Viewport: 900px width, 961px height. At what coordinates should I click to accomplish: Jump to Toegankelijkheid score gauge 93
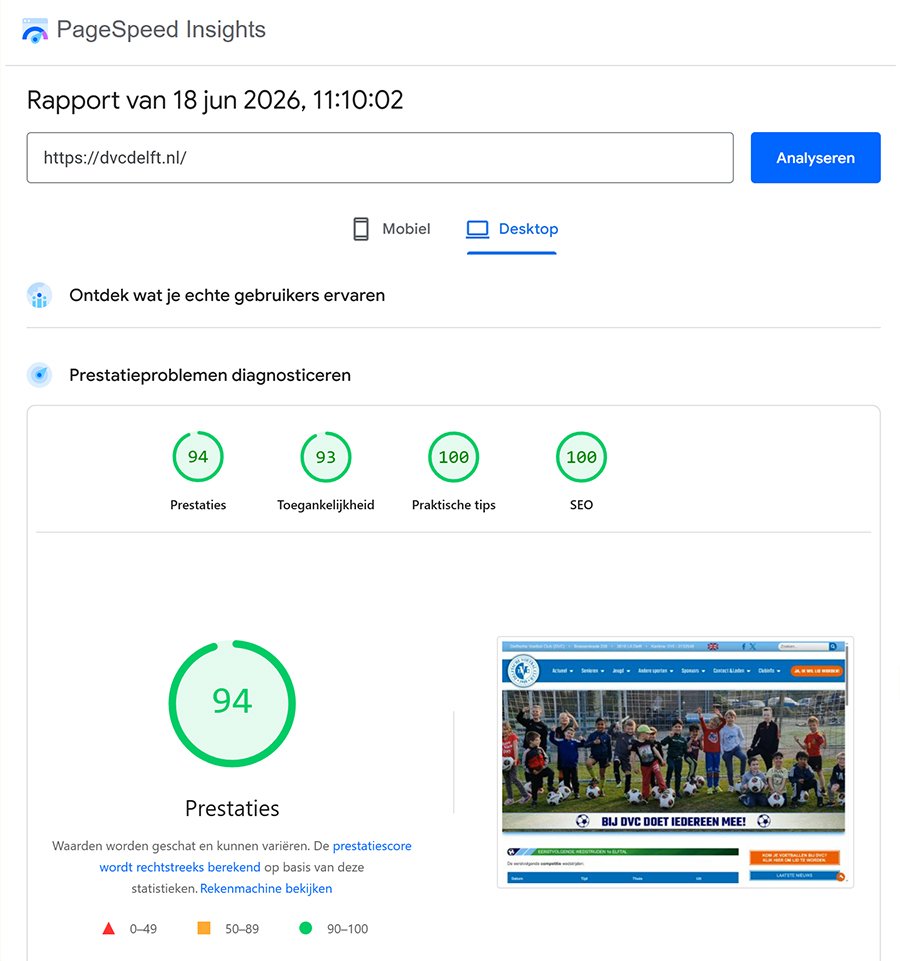[x=326, y=457]
